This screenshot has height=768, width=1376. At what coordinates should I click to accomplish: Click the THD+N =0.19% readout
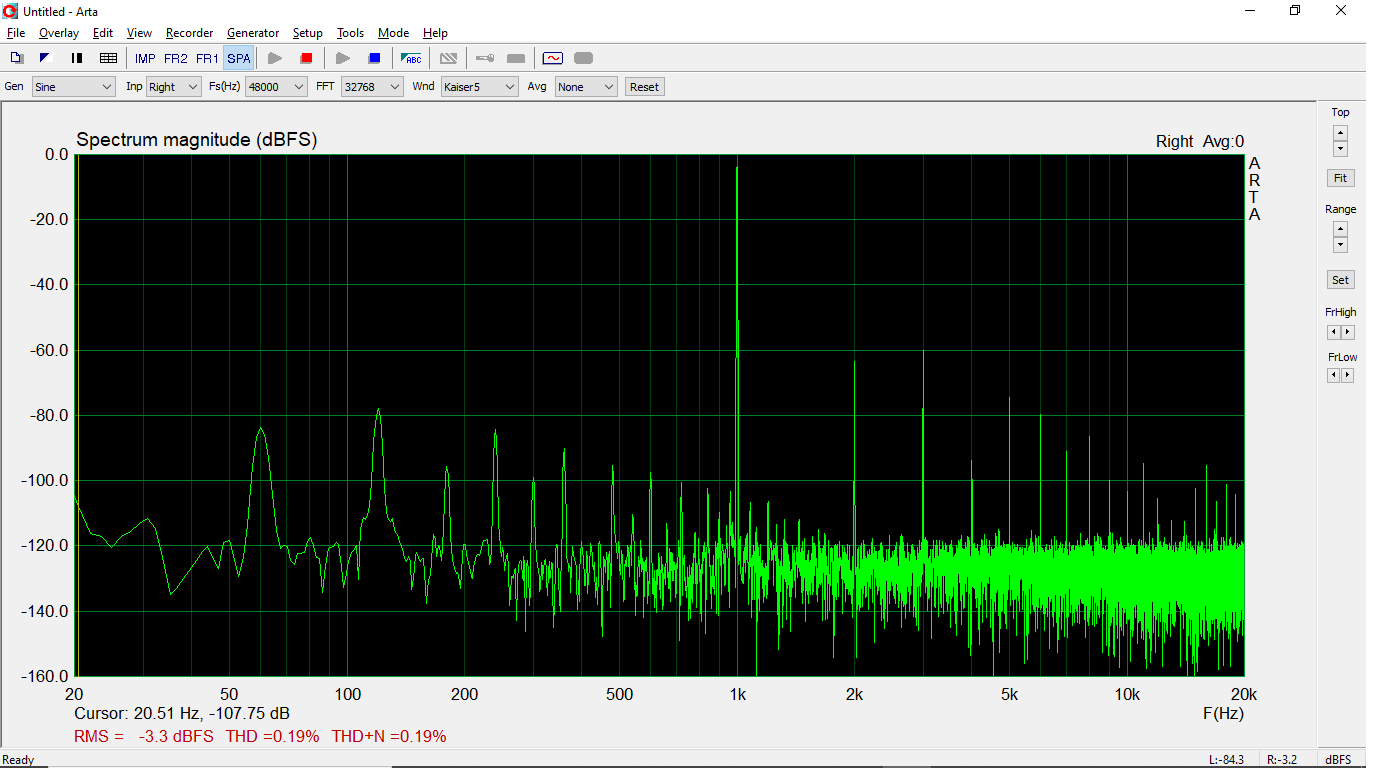(x=389, y=736)
